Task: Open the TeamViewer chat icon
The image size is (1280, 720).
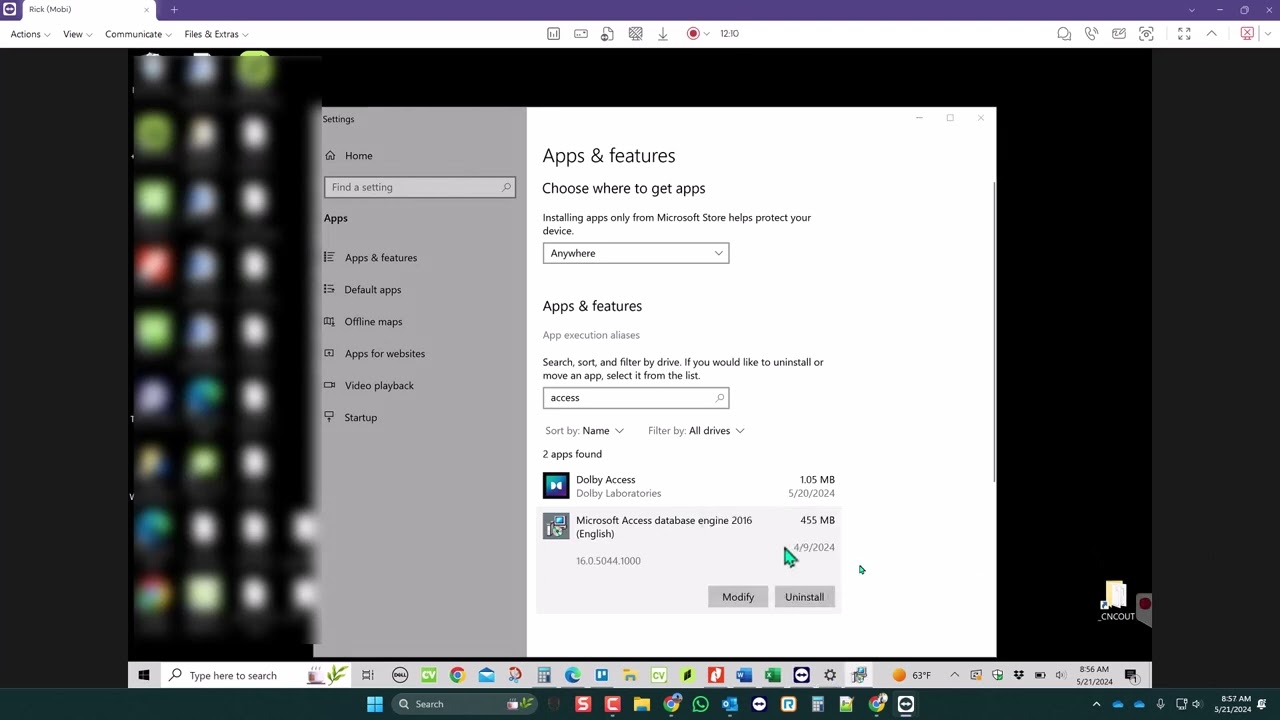Action: [1064, 34]
